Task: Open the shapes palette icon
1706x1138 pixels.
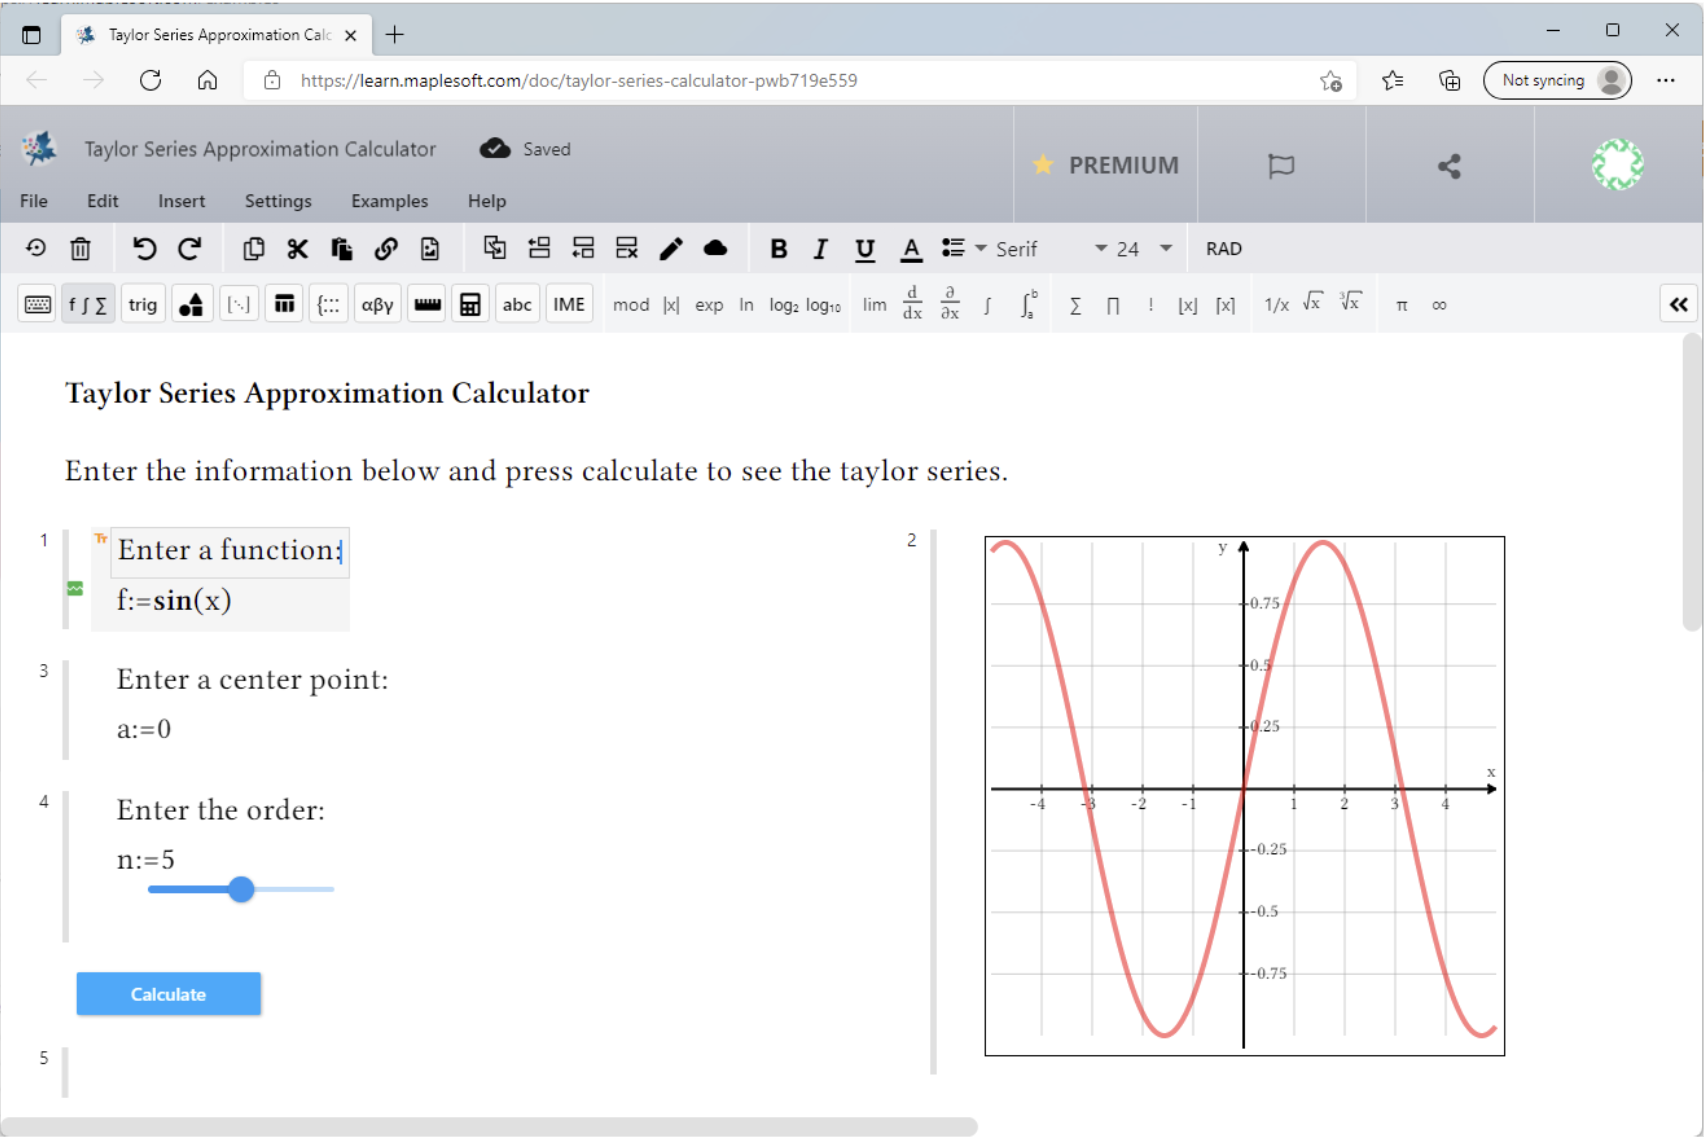Action: 191,305
